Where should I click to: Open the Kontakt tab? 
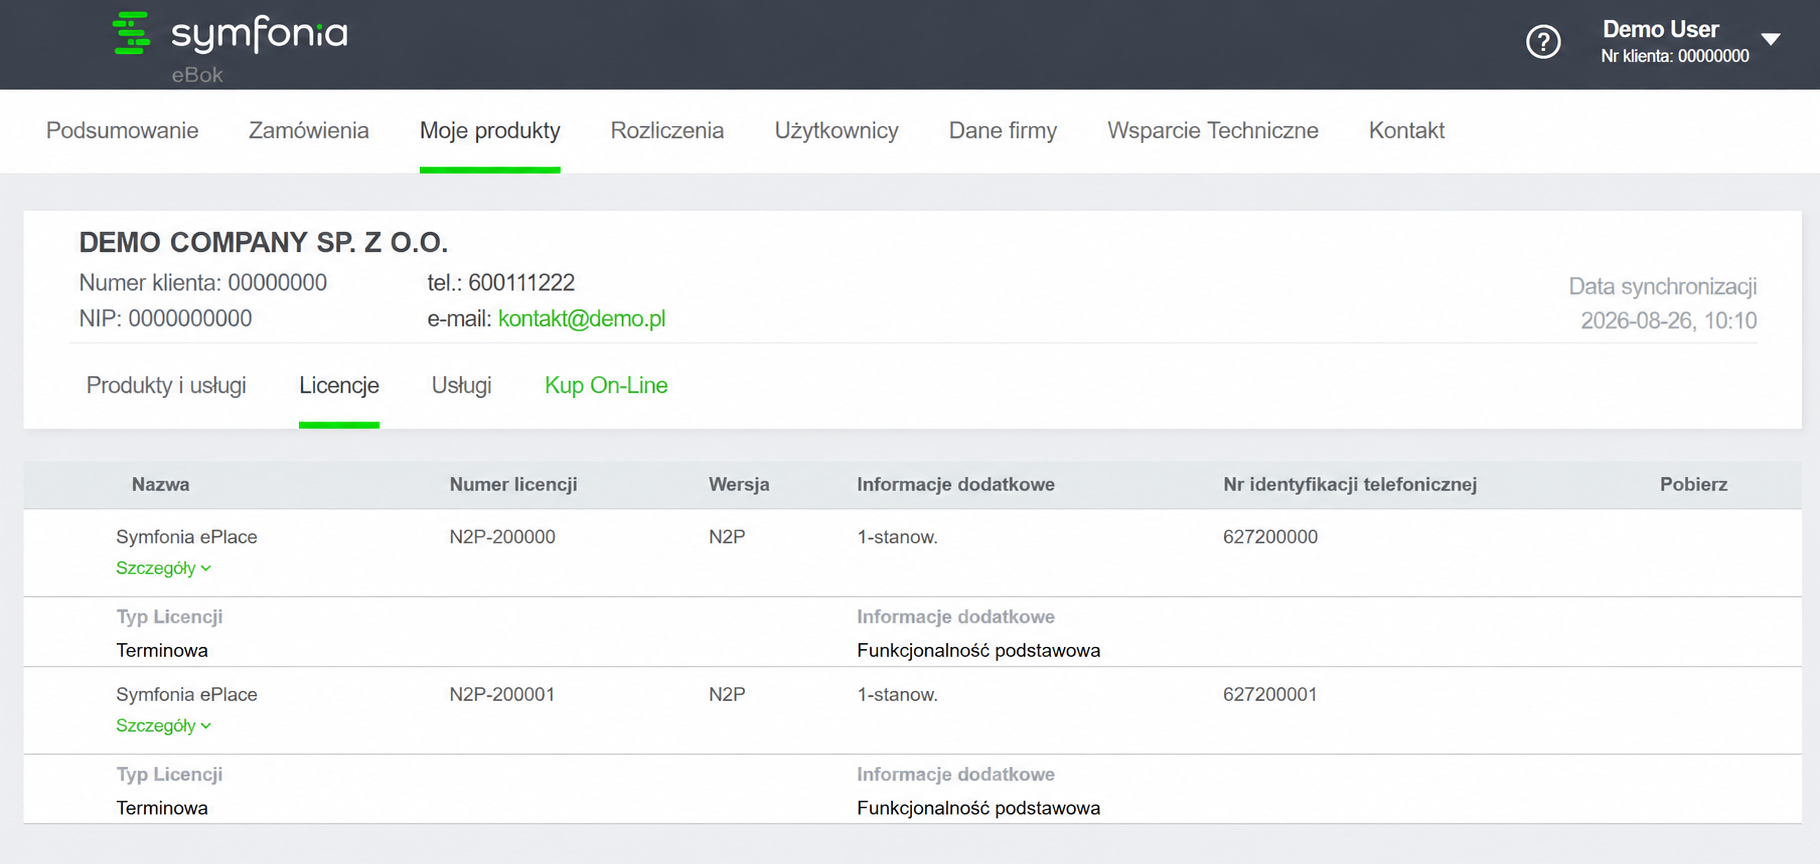[x=1407, y=131]
